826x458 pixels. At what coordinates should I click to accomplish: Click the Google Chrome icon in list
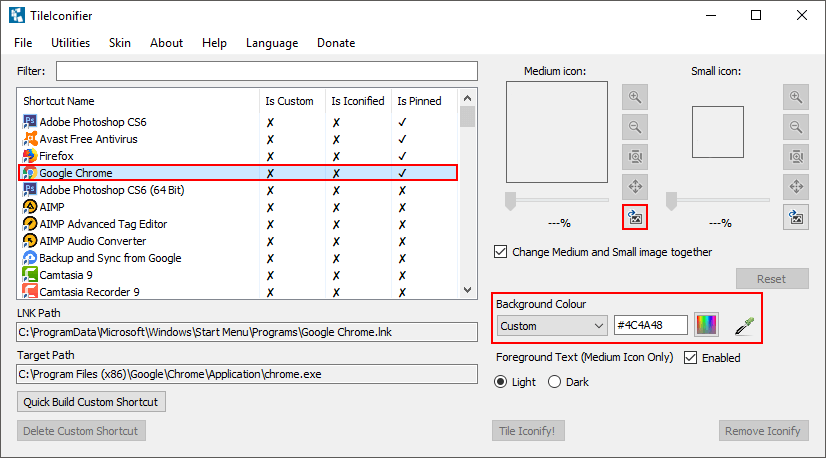[x=30, y=173]
